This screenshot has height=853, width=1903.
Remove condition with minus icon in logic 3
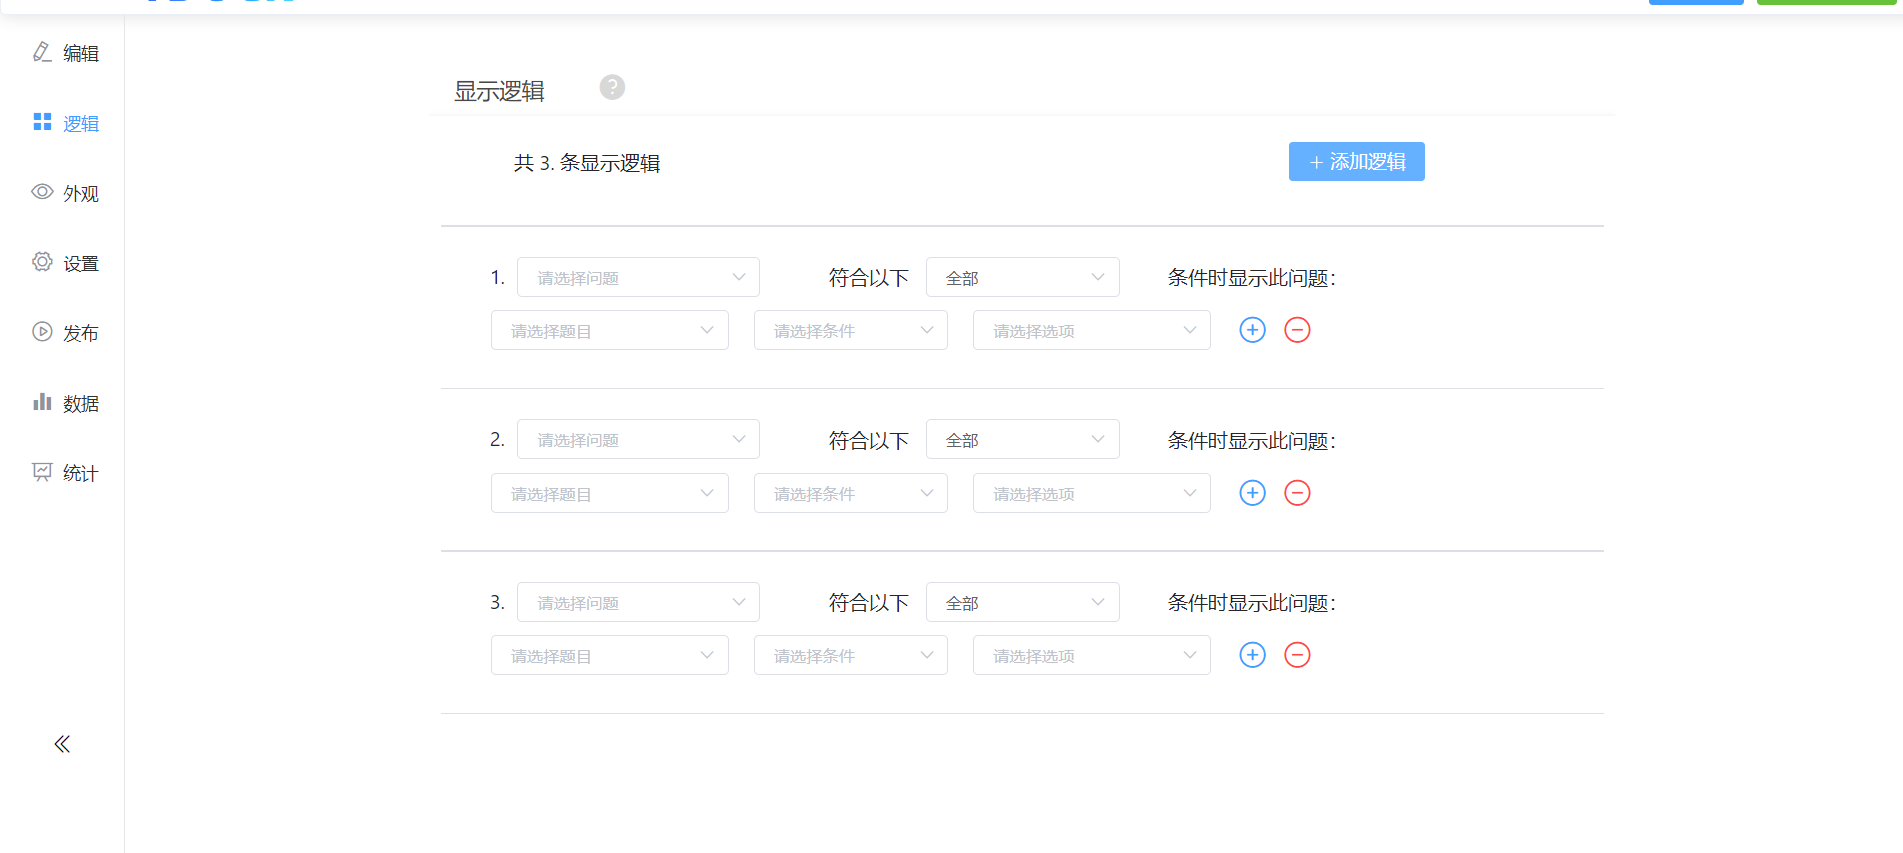tap(1297, 655)
